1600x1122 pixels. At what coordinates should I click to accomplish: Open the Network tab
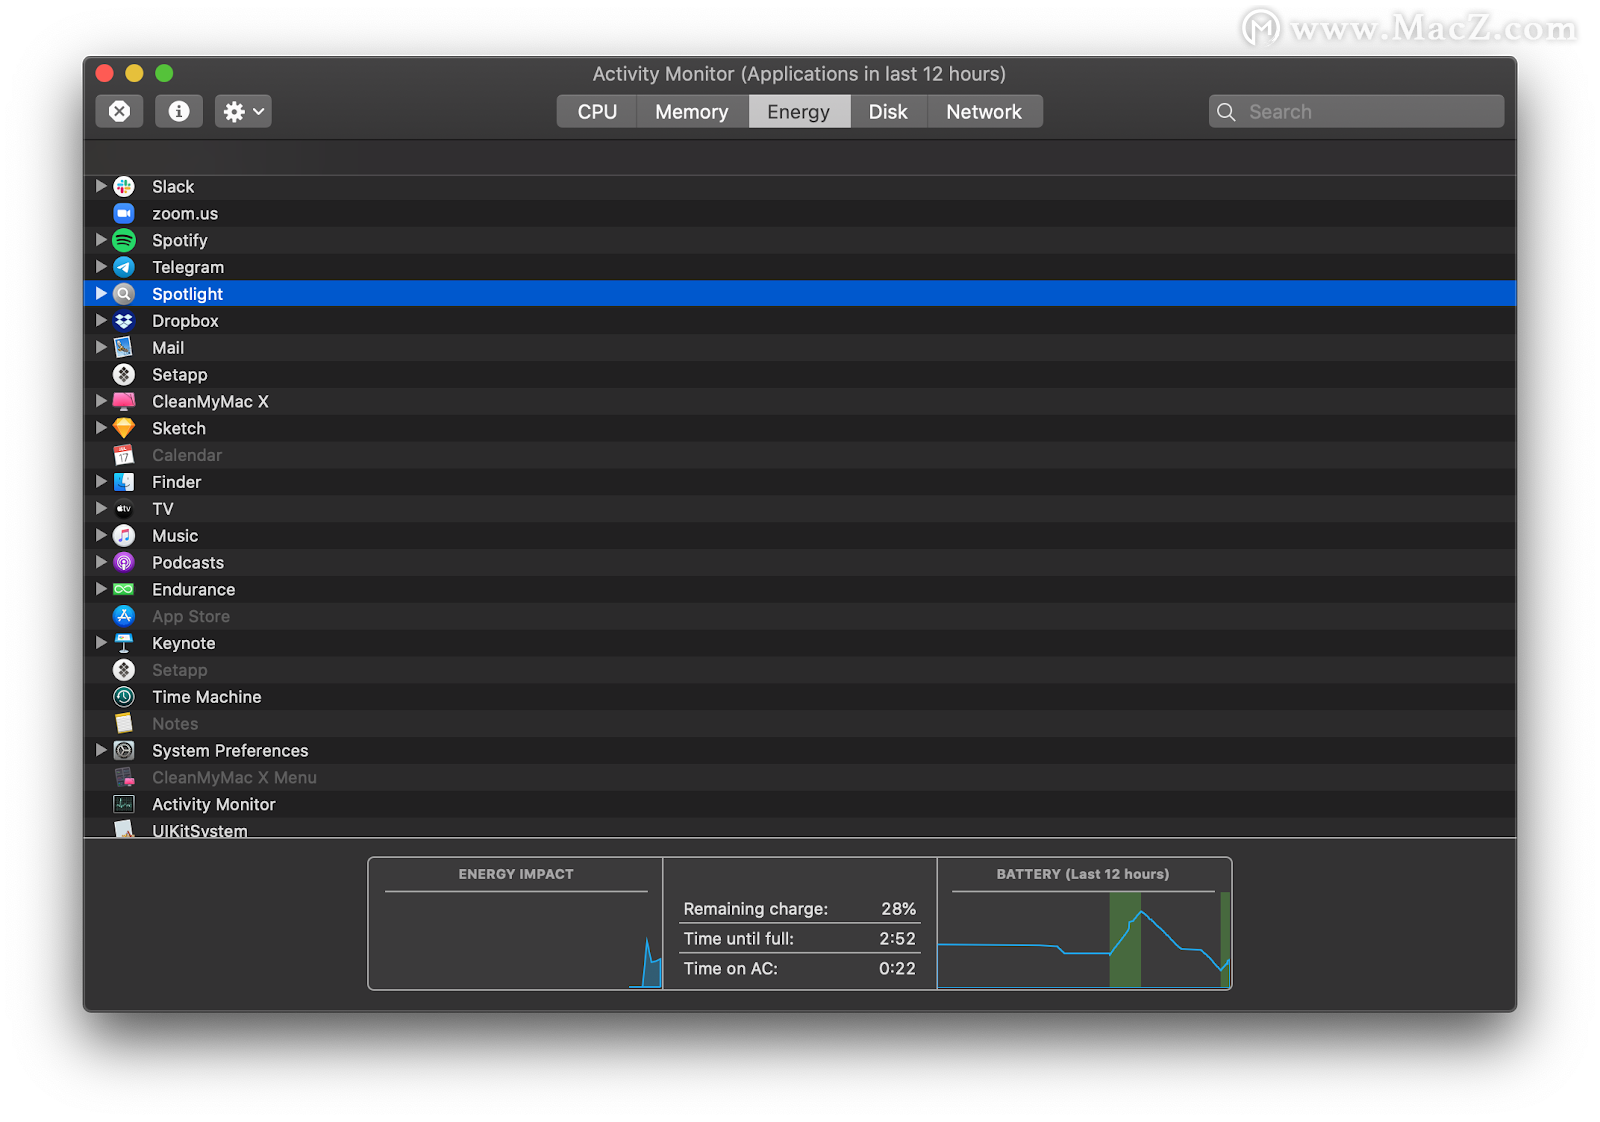[x=984, y=112]
